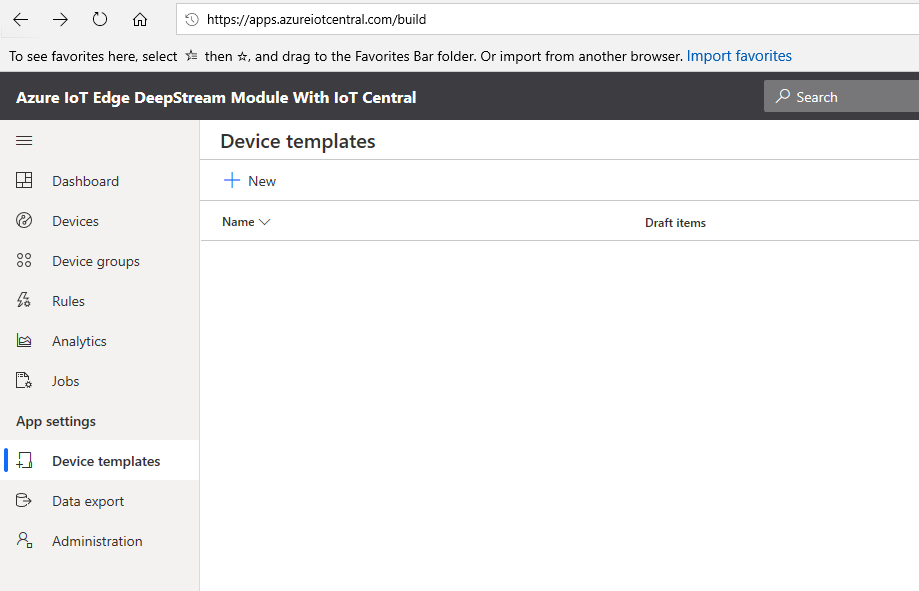Collapse the sidebar with the hamburger icon
Image resolution: width=919 pixels, height=591 pixels.
point(24,141)
